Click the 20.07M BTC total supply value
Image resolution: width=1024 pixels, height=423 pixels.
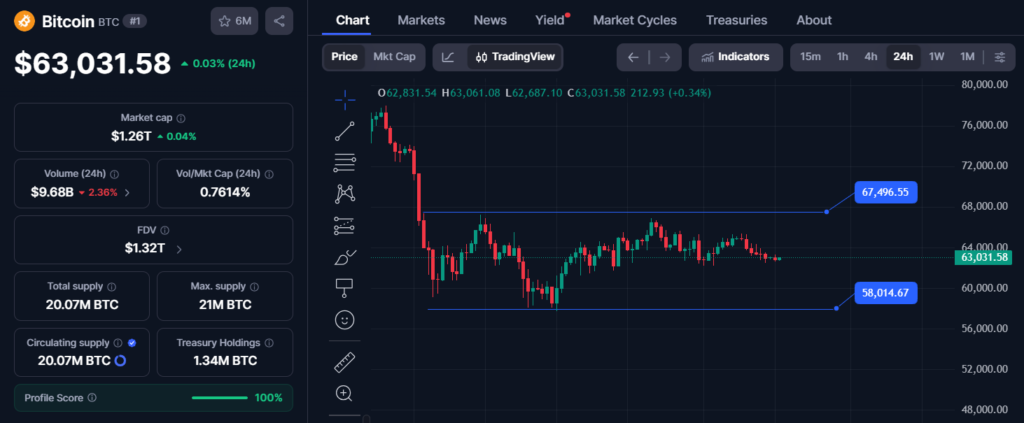(82, 305)
